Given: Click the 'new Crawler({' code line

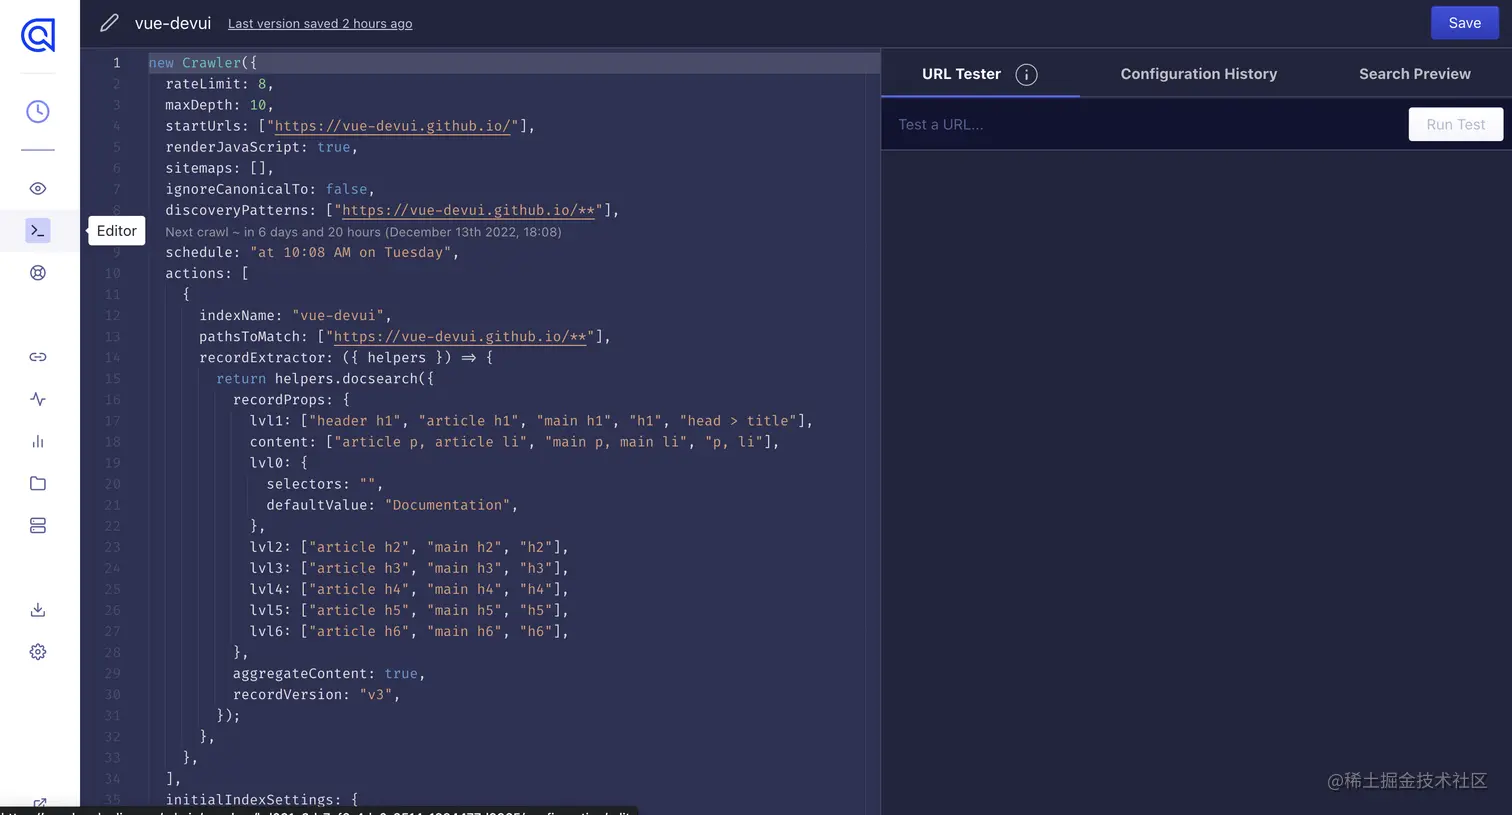Looking at the screenshot, I should point(203,63).
